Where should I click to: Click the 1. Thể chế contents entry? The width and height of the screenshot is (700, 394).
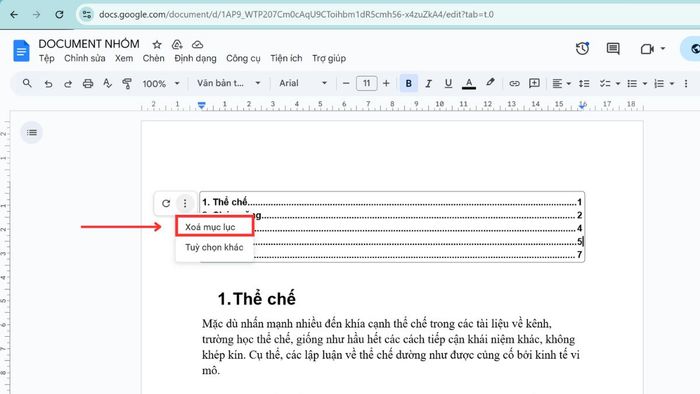click(x=392, y=202)
